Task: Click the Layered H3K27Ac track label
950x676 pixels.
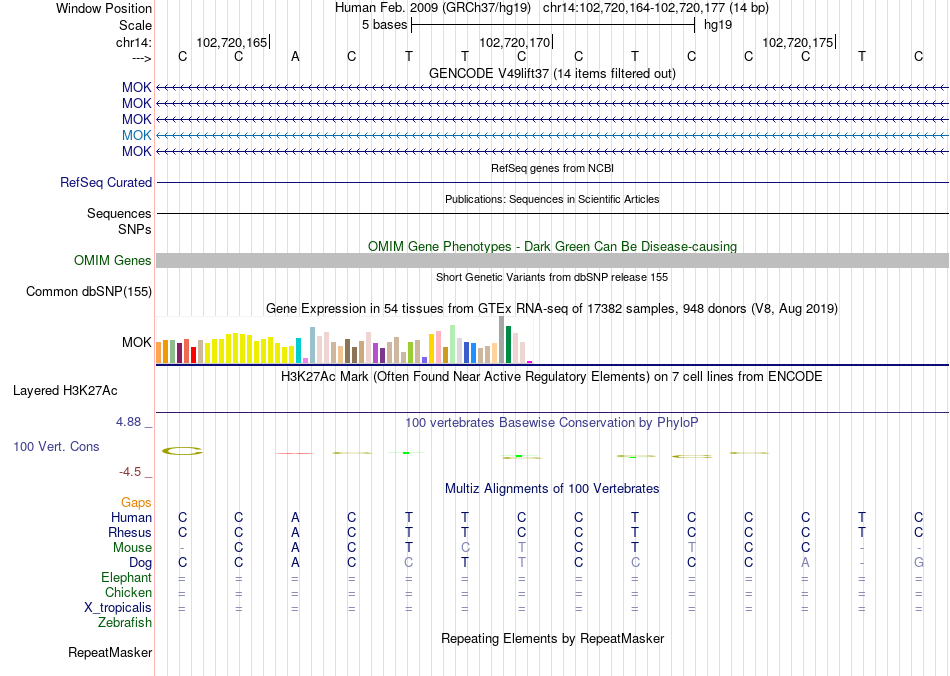Action: 65,391
